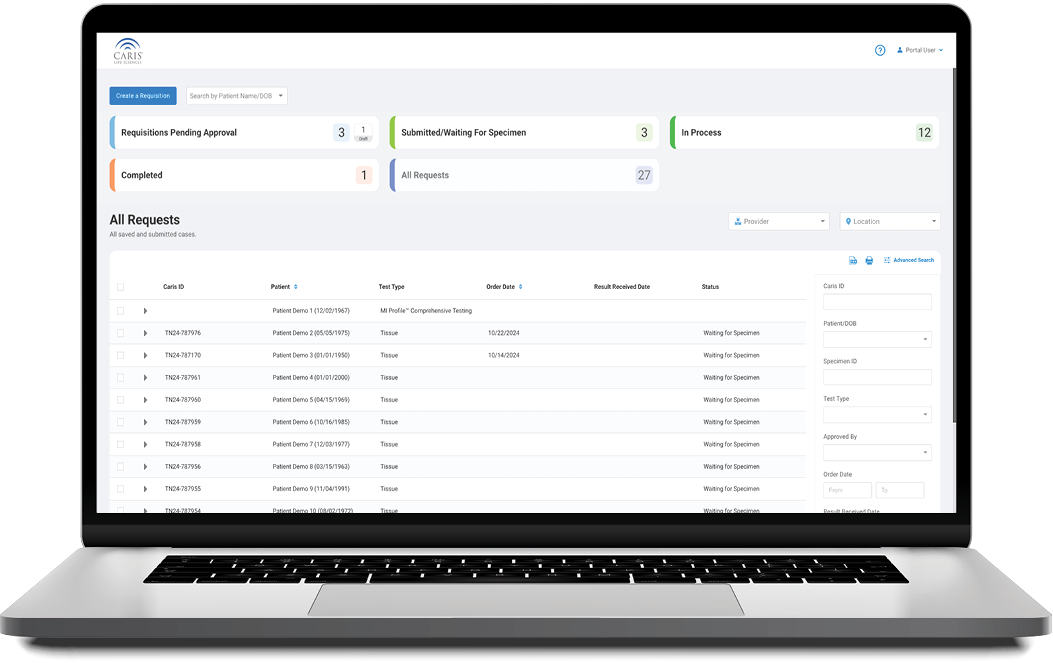Switch to the In Process tab
Image resolution: width=1053 pixels, height=663 pixels.
point(804,133)
